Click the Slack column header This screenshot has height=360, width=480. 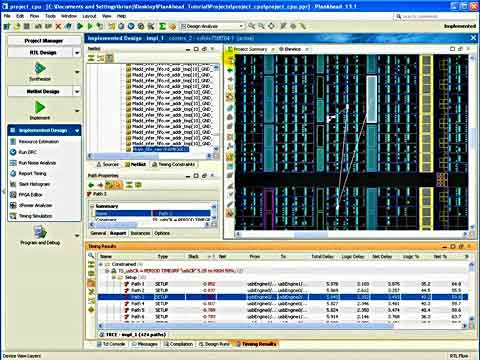point(193,256)
